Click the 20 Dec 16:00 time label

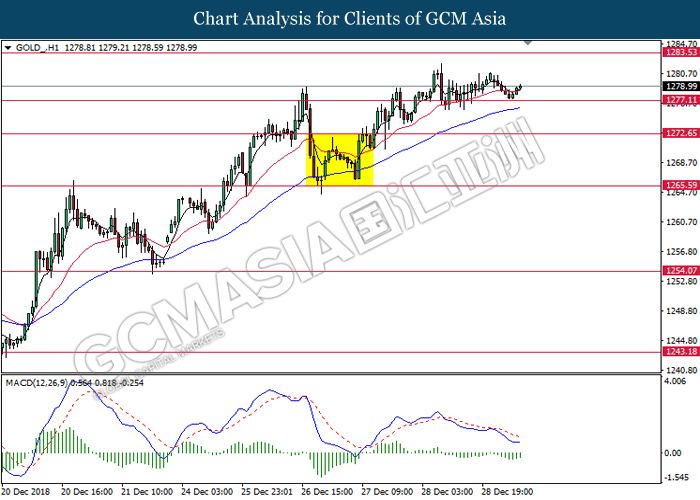tap(87, 492)
